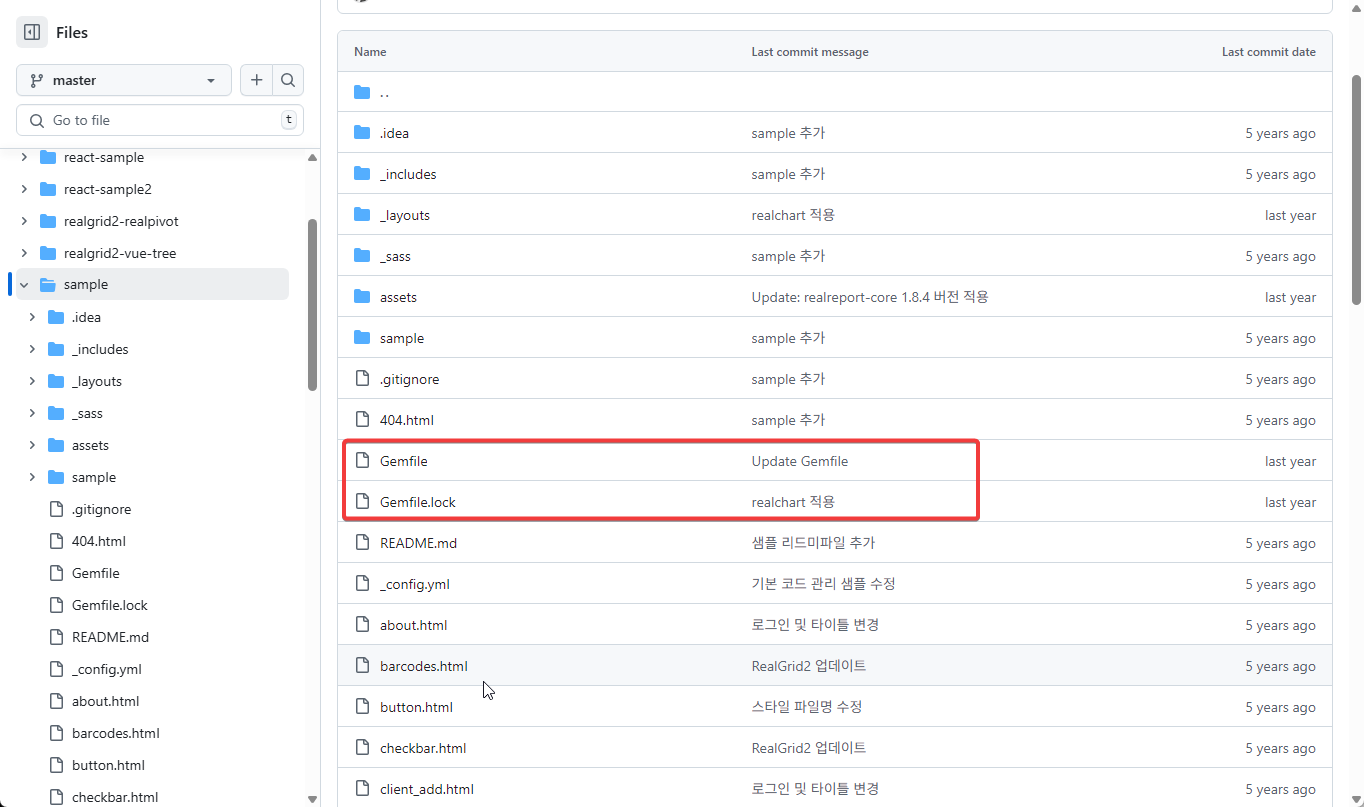Focus the Go to file input
Screen dimensions: 1364x807
click(x=160, y=120)
